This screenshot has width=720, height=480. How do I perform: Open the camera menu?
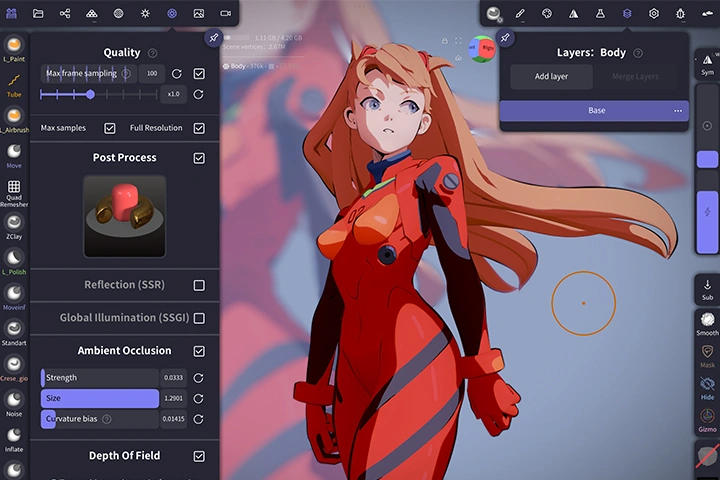tap(225, 13)
